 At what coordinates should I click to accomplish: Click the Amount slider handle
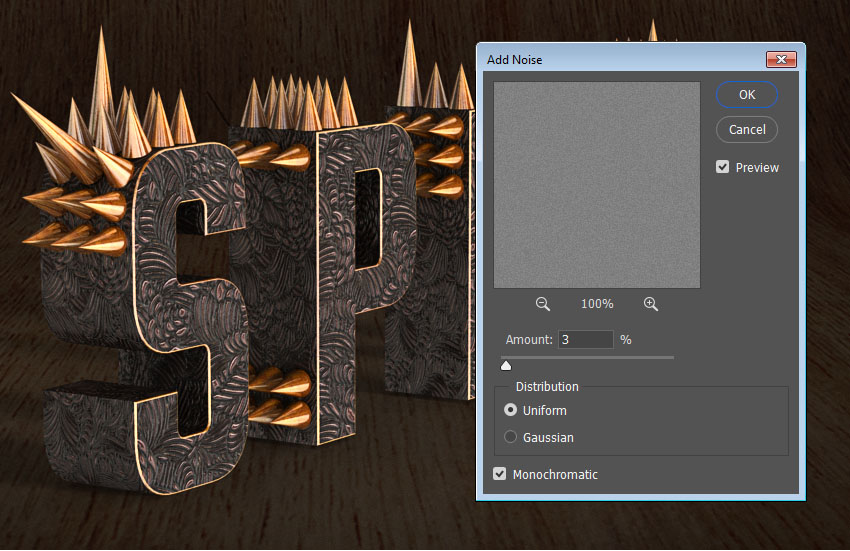506,366
